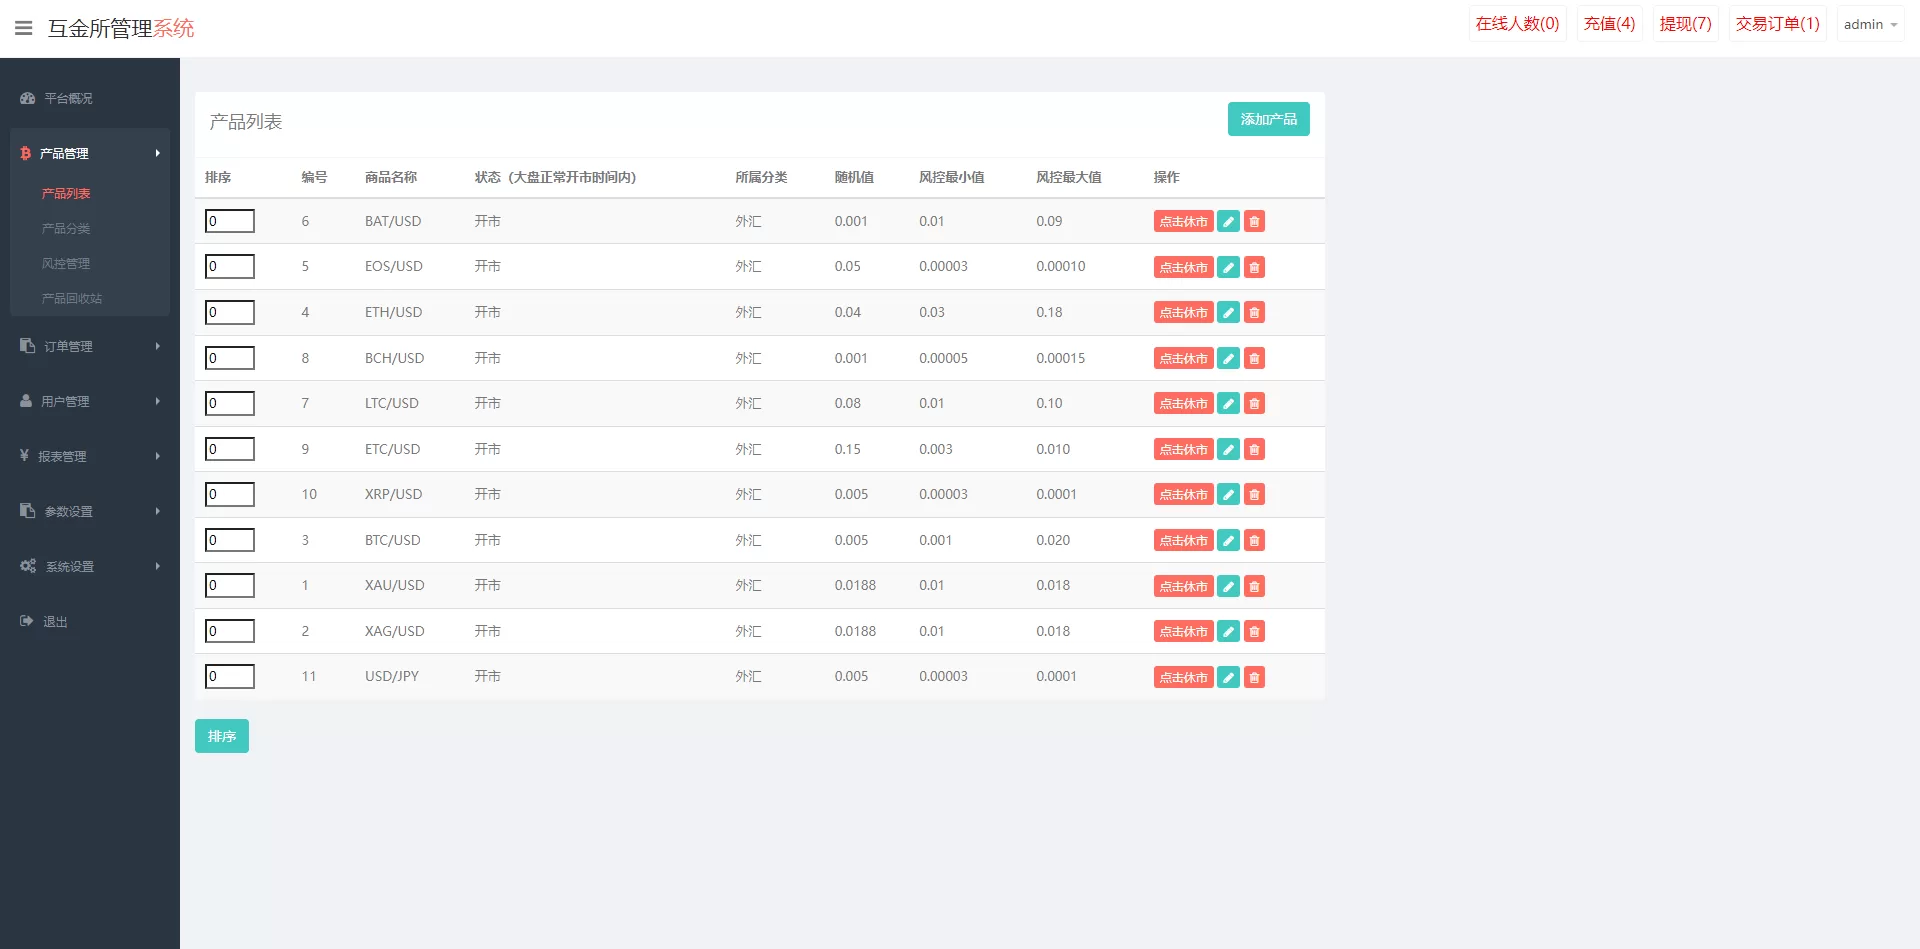Click the pencil edit icon for XAU/USD
The image size is (1920, 949).
tap(1228, 586)
